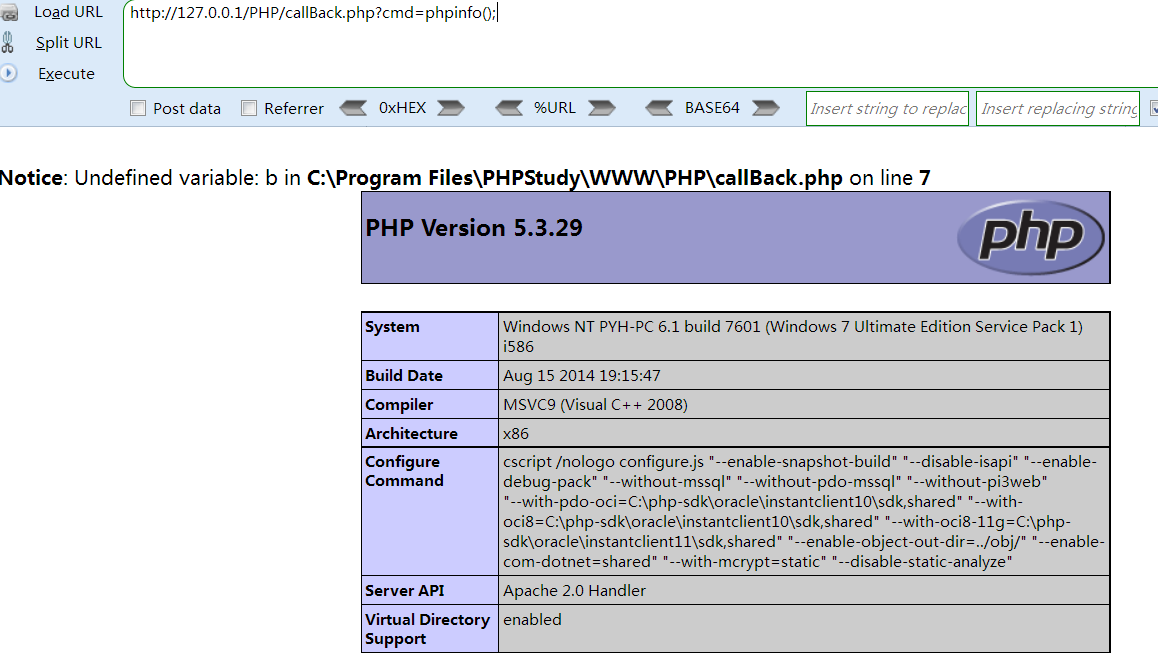Click the cscript configure command text
The height and width of the screenshot is (653, 1158).
point(804,511)
